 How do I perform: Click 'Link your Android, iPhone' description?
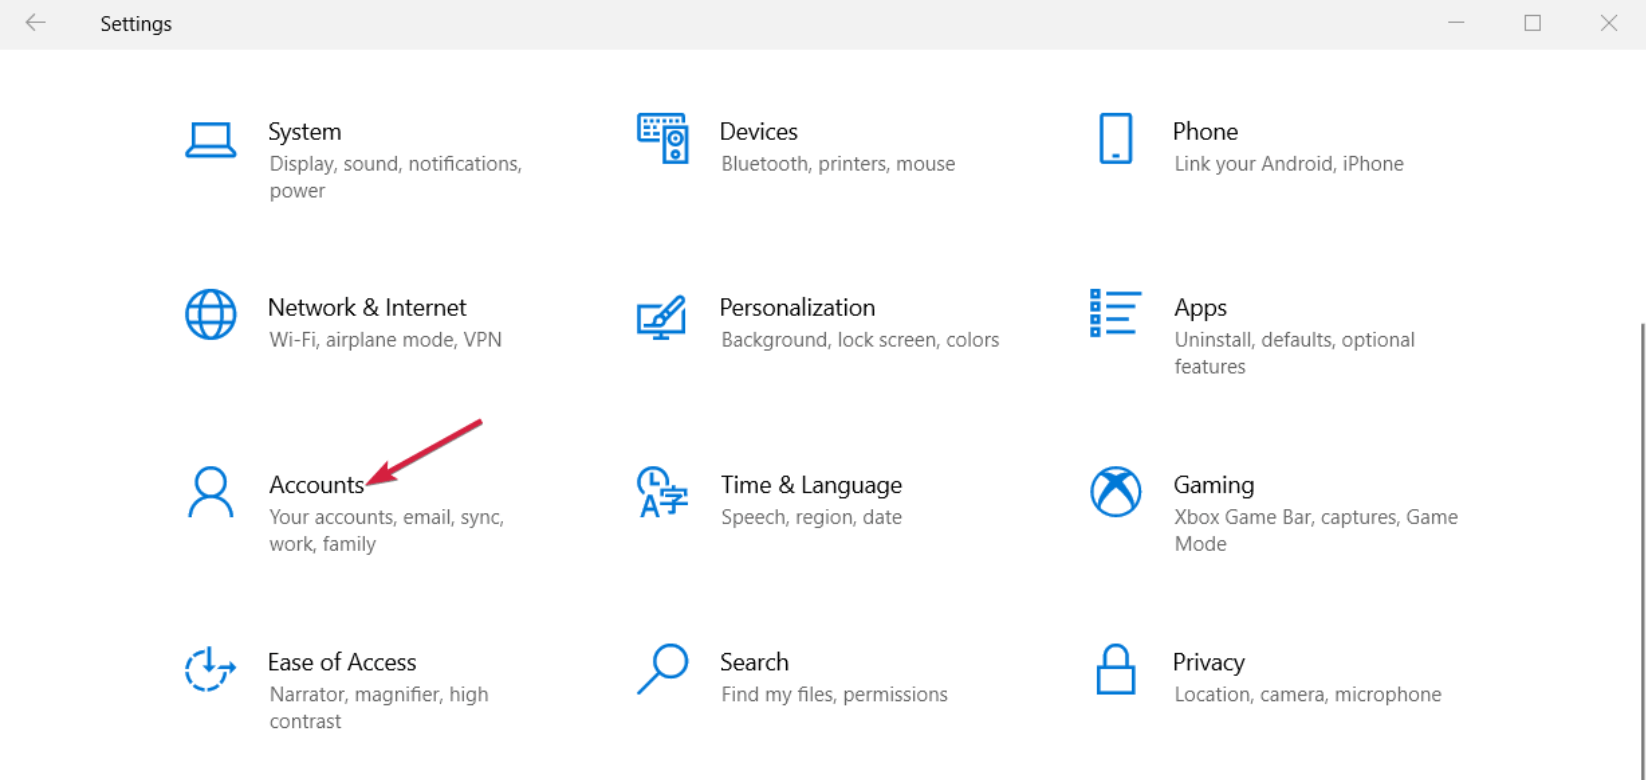pos(1289,164)
